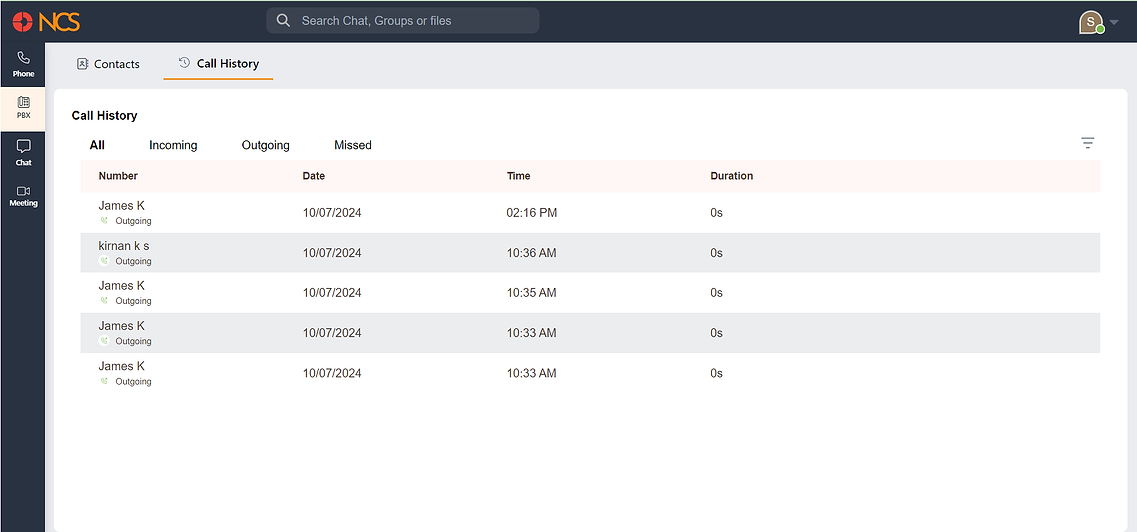Click the NCS logo
The width and height of the screenshot is (1137, 532).
[x=46, y=22]
